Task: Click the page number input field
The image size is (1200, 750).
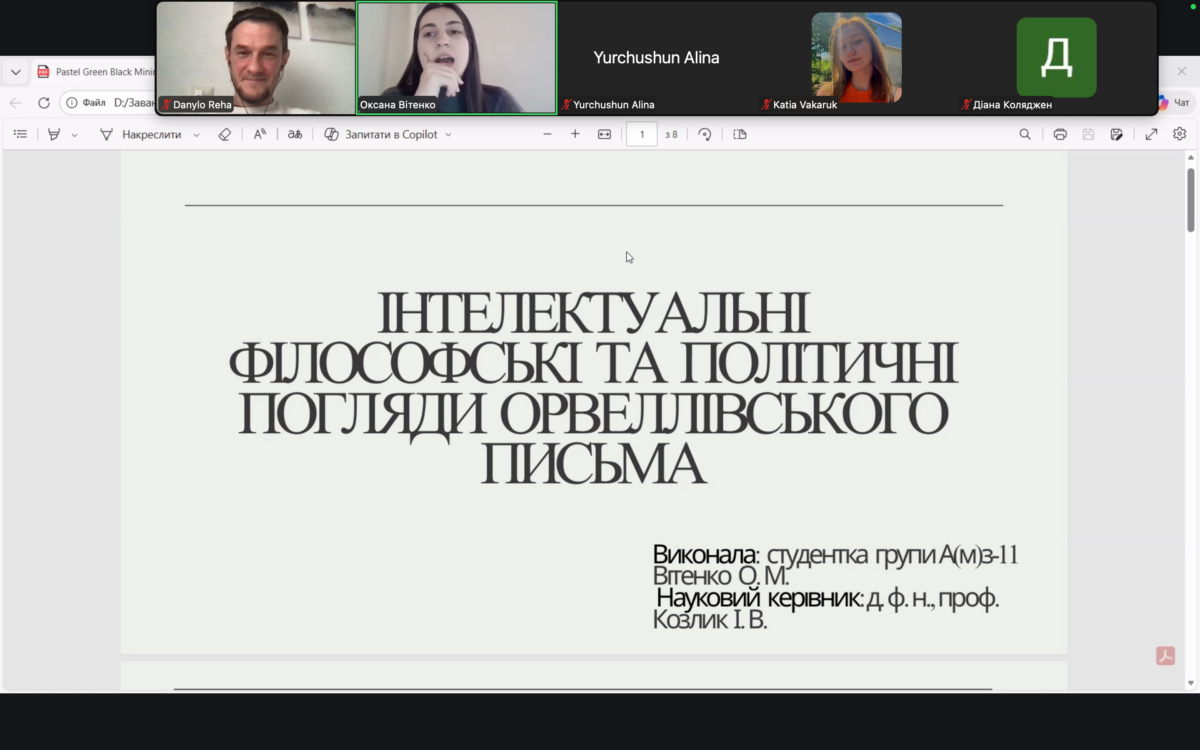Action: [641, 134]
